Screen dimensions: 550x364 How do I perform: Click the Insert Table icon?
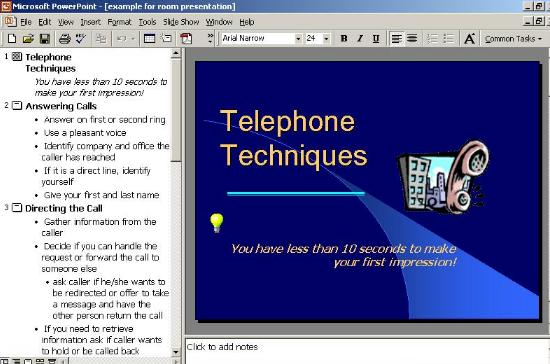(149, 39)
